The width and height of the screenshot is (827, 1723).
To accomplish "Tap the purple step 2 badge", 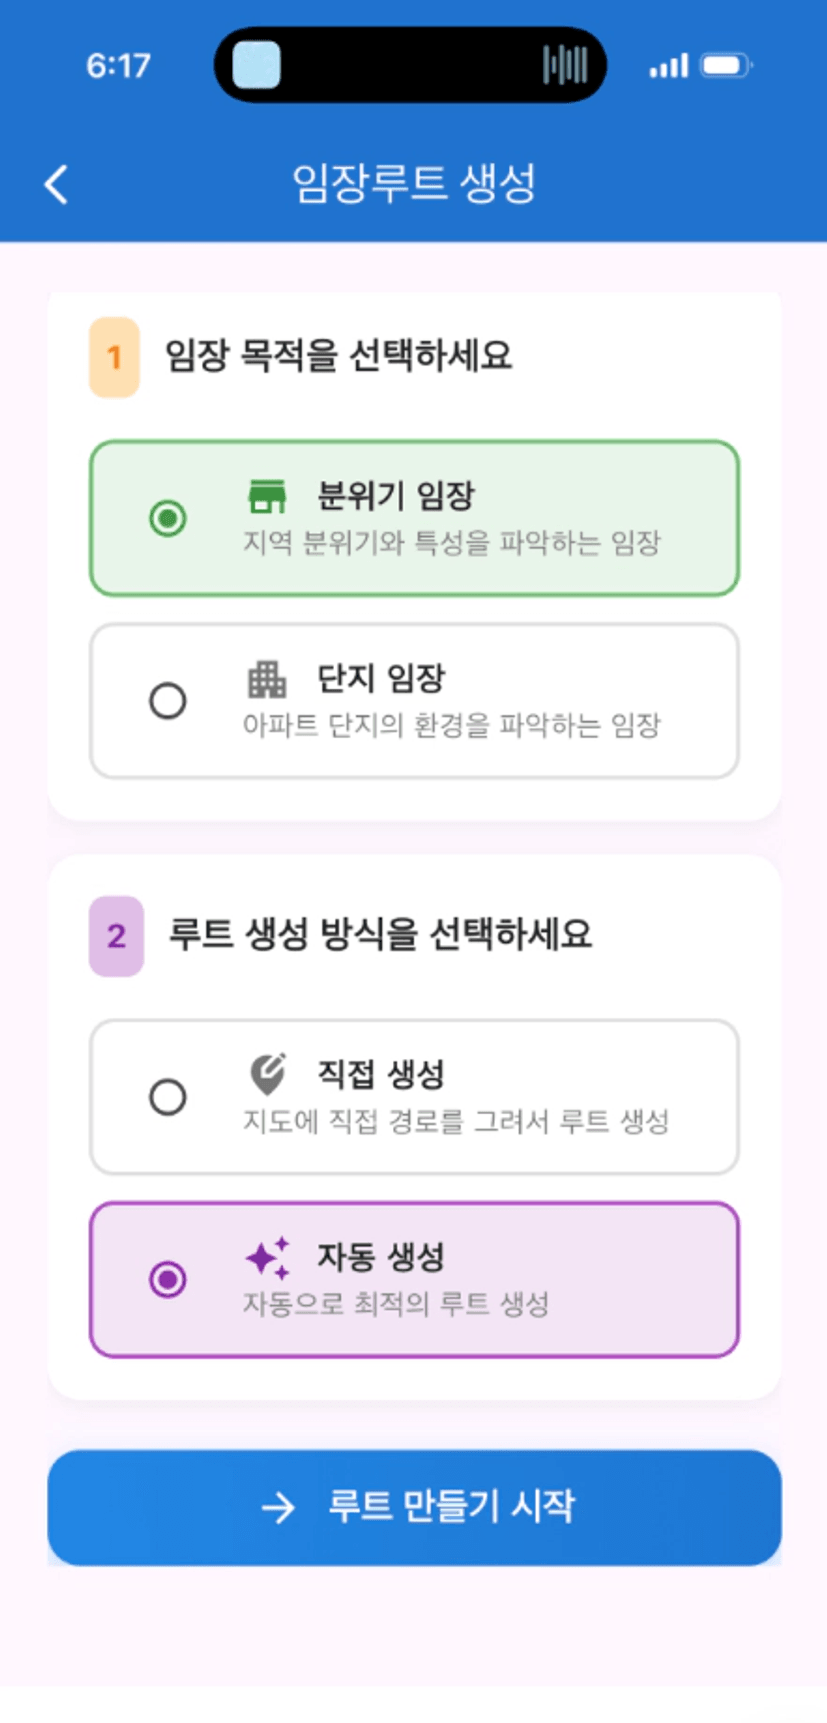I will click(116, 936).
